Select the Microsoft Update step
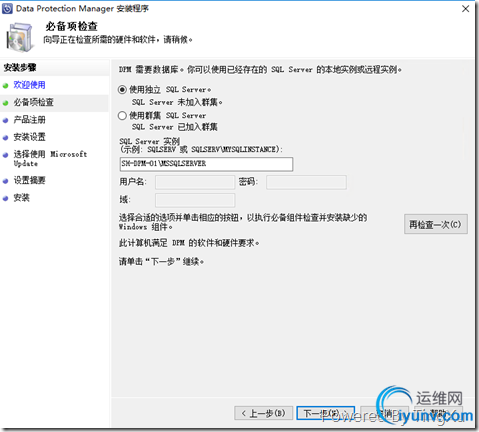 click(50, 158)
